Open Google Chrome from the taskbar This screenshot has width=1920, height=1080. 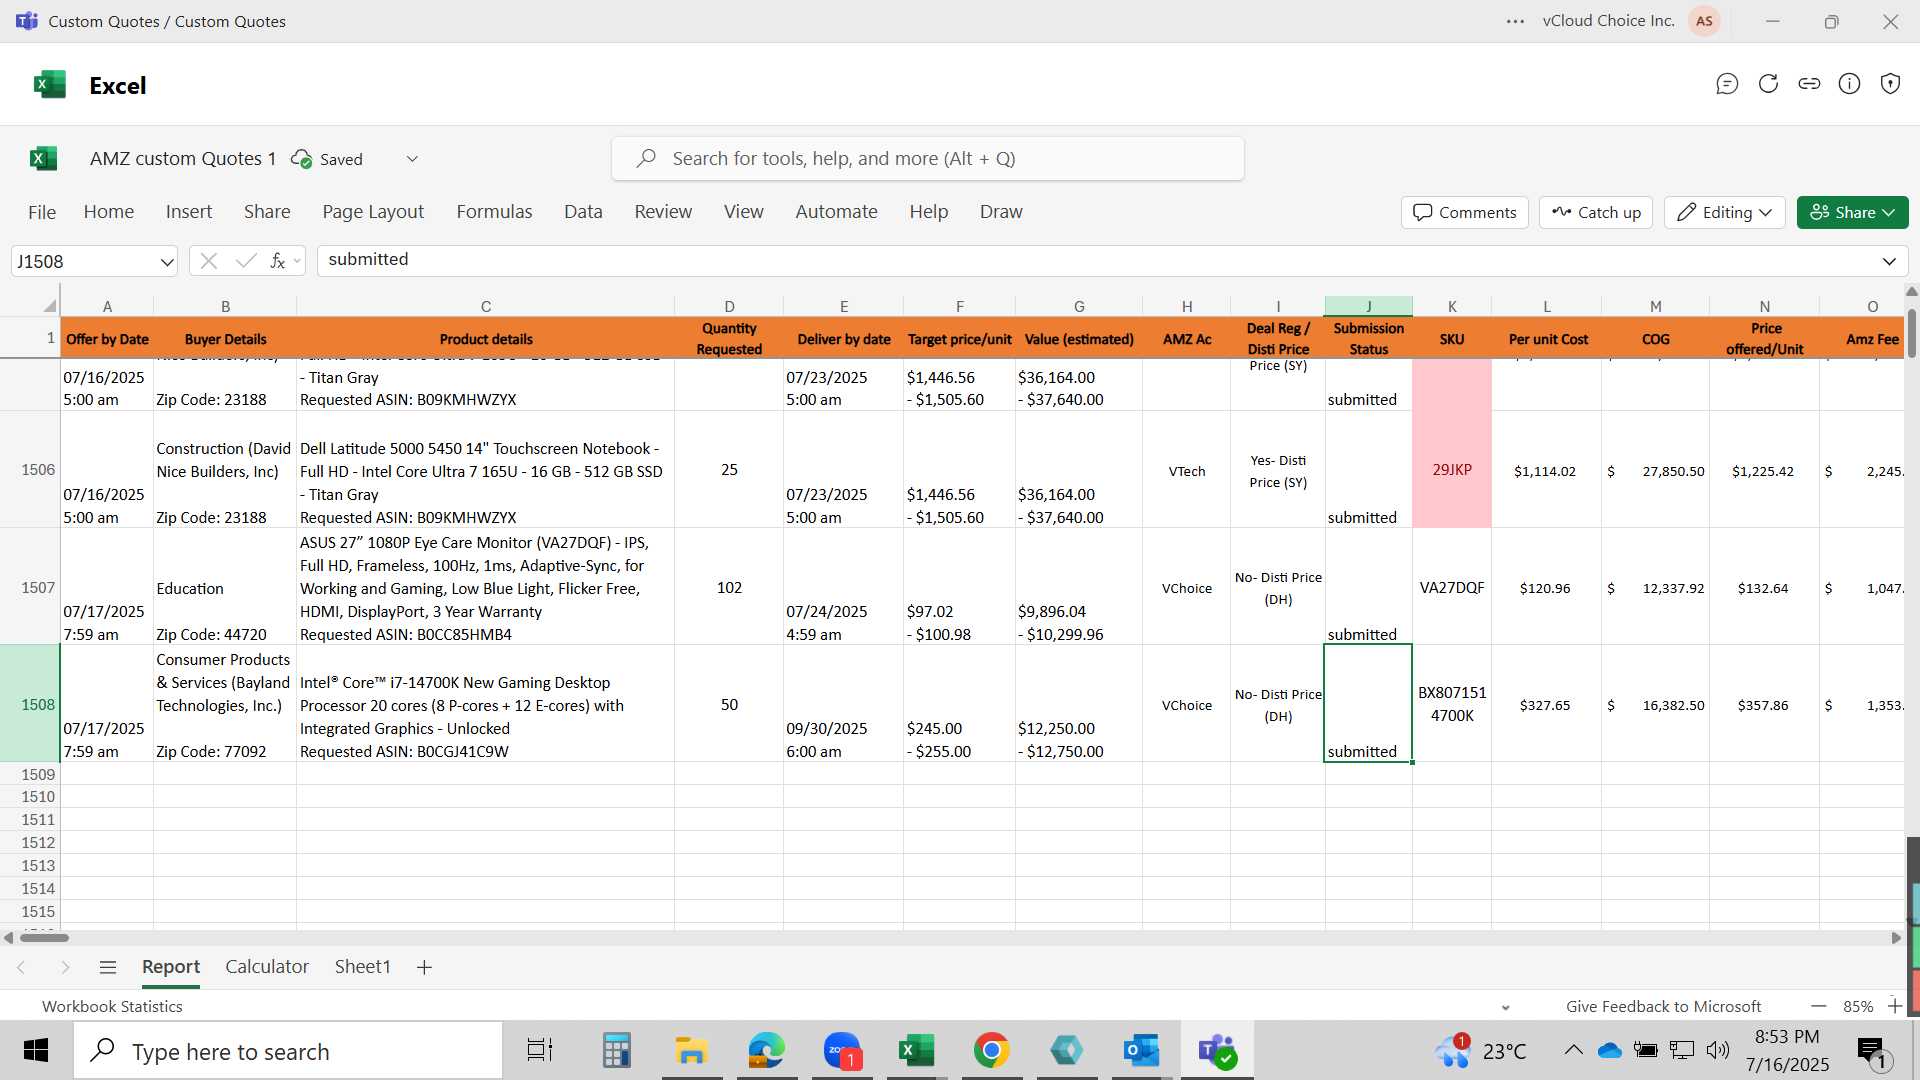coord(991,1051)
